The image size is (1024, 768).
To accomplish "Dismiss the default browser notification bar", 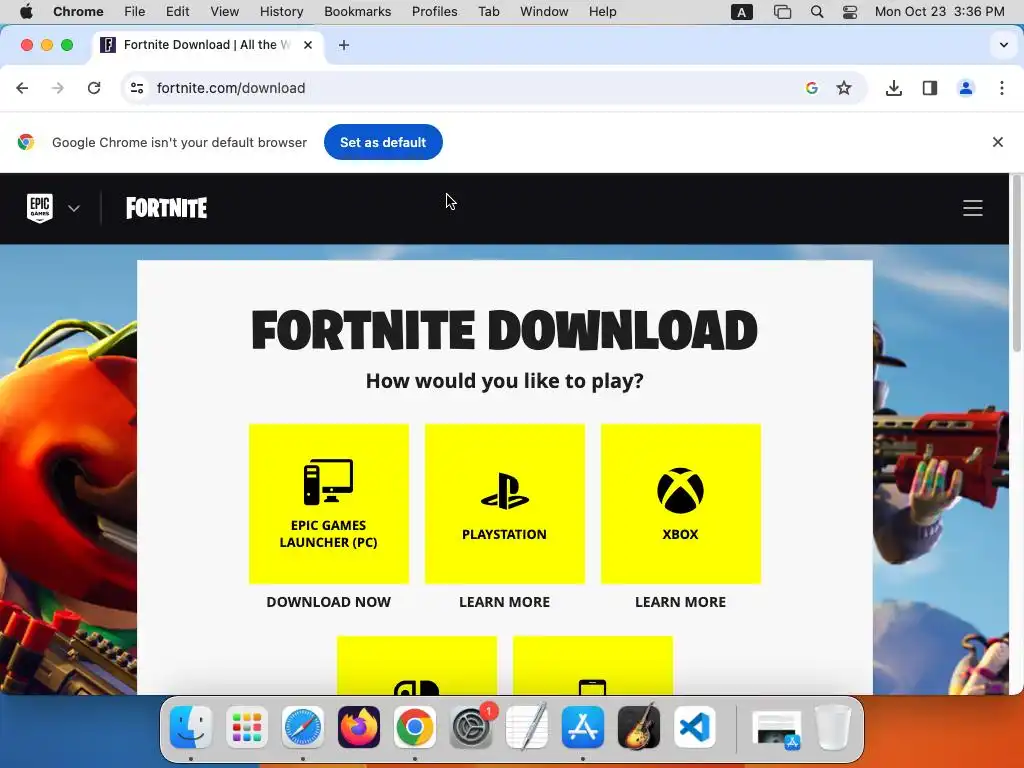I will click(x=997, y=142).
